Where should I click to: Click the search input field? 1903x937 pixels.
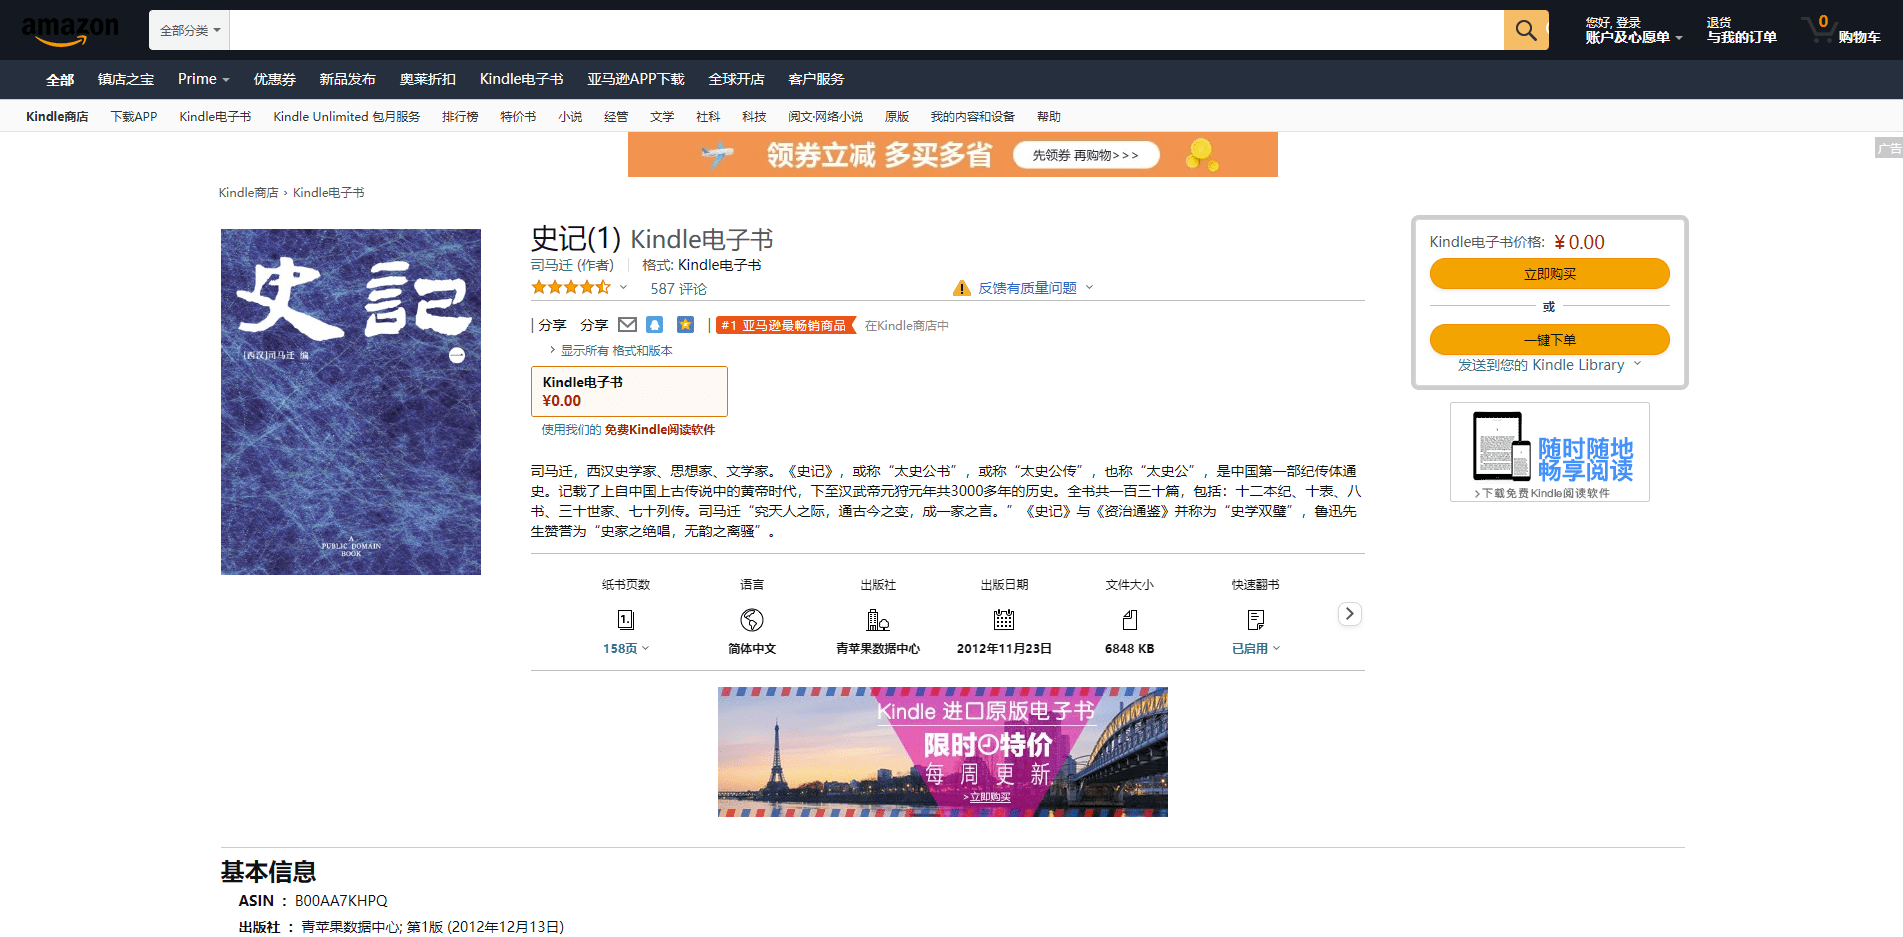pyautogui.click(x=866, y=30)
